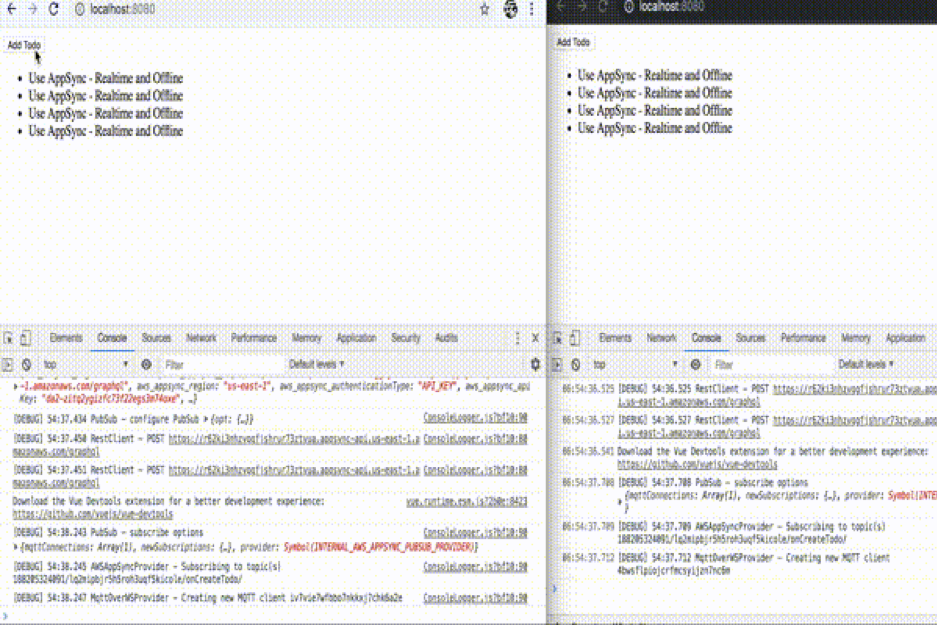Image resolution: width=937 pixels, height=625 pixels.
Task: Open the Performance tab in left DevTools
Action: pyautogui.click(x=253, y=338)
